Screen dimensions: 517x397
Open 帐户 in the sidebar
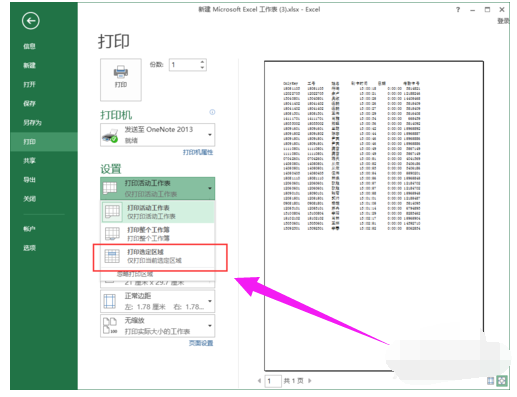tap(29, 229)
